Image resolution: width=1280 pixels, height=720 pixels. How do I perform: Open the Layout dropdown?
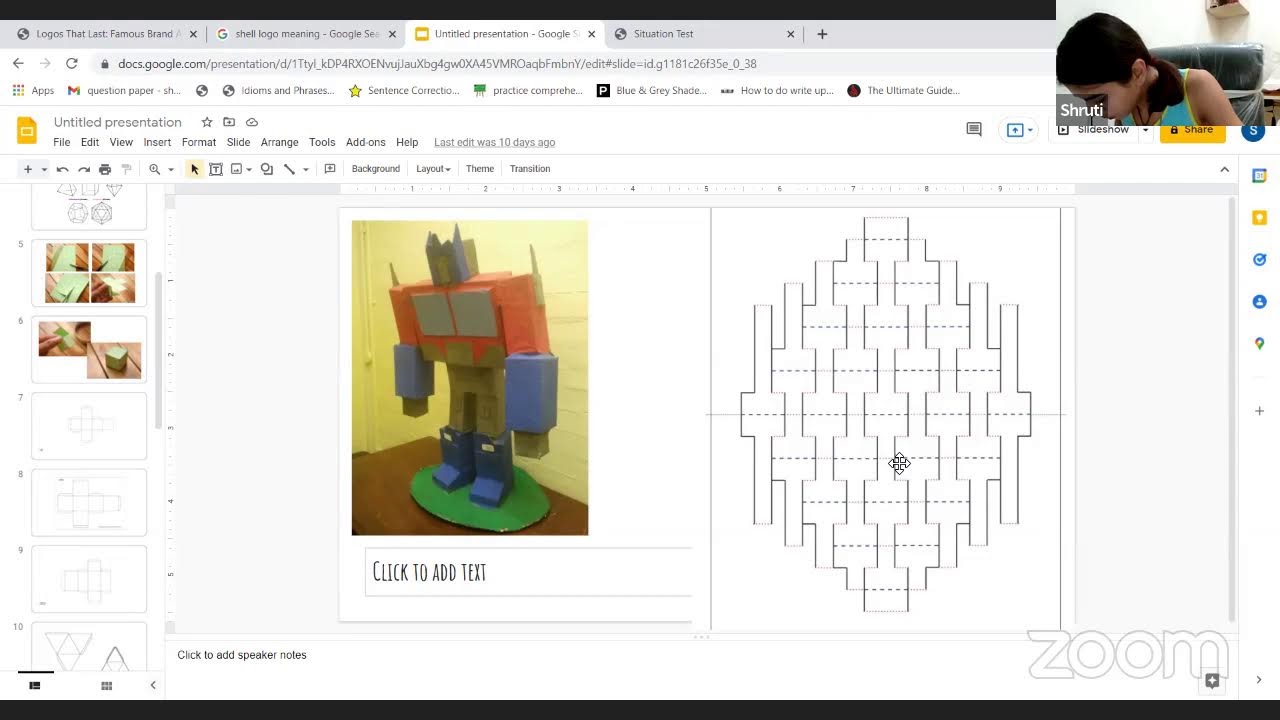(433, 169)
